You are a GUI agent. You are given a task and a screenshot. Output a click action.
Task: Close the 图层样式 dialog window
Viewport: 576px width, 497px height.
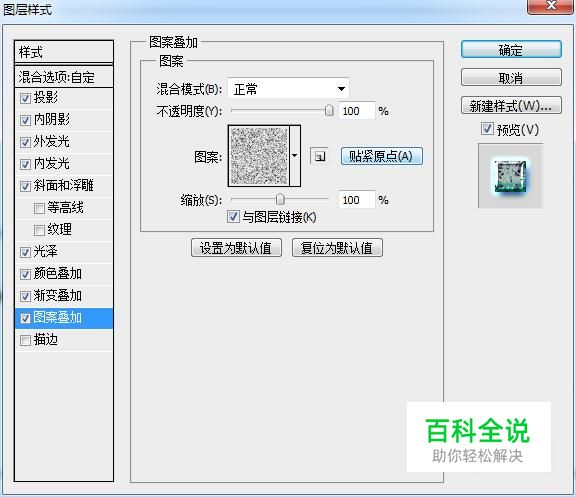(550, 6)
